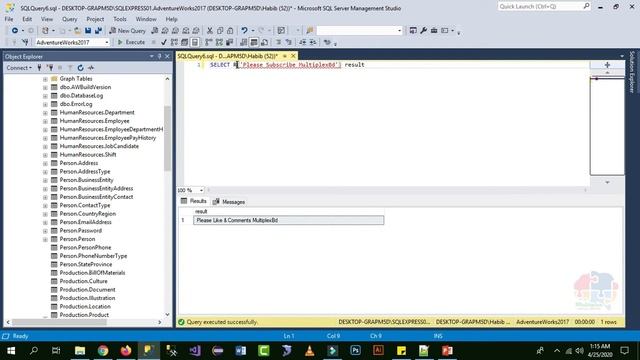Viewport: 640px width, 360px height.
Task: Open the Toolbox icon in toolbar
Action: [x=434, y=31]
